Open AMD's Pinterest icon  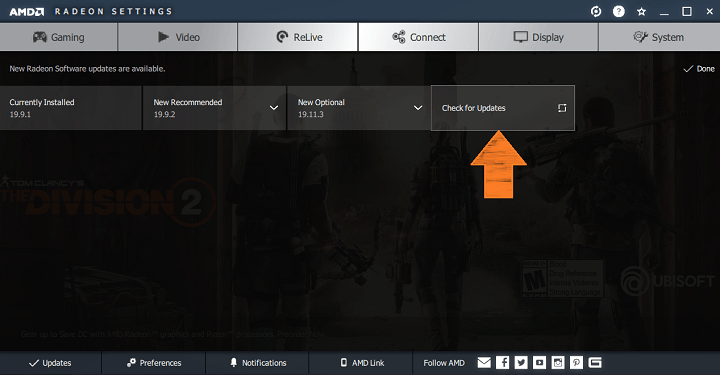point(576,363)
